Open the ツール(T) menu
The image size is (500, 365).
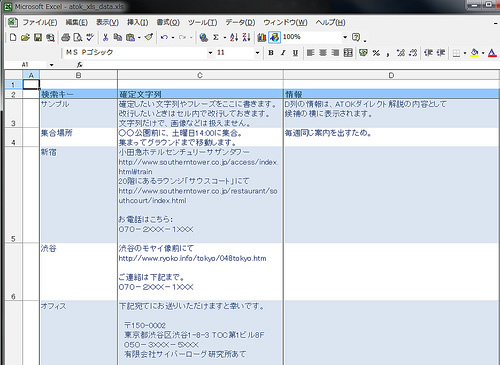pos(202,22)
